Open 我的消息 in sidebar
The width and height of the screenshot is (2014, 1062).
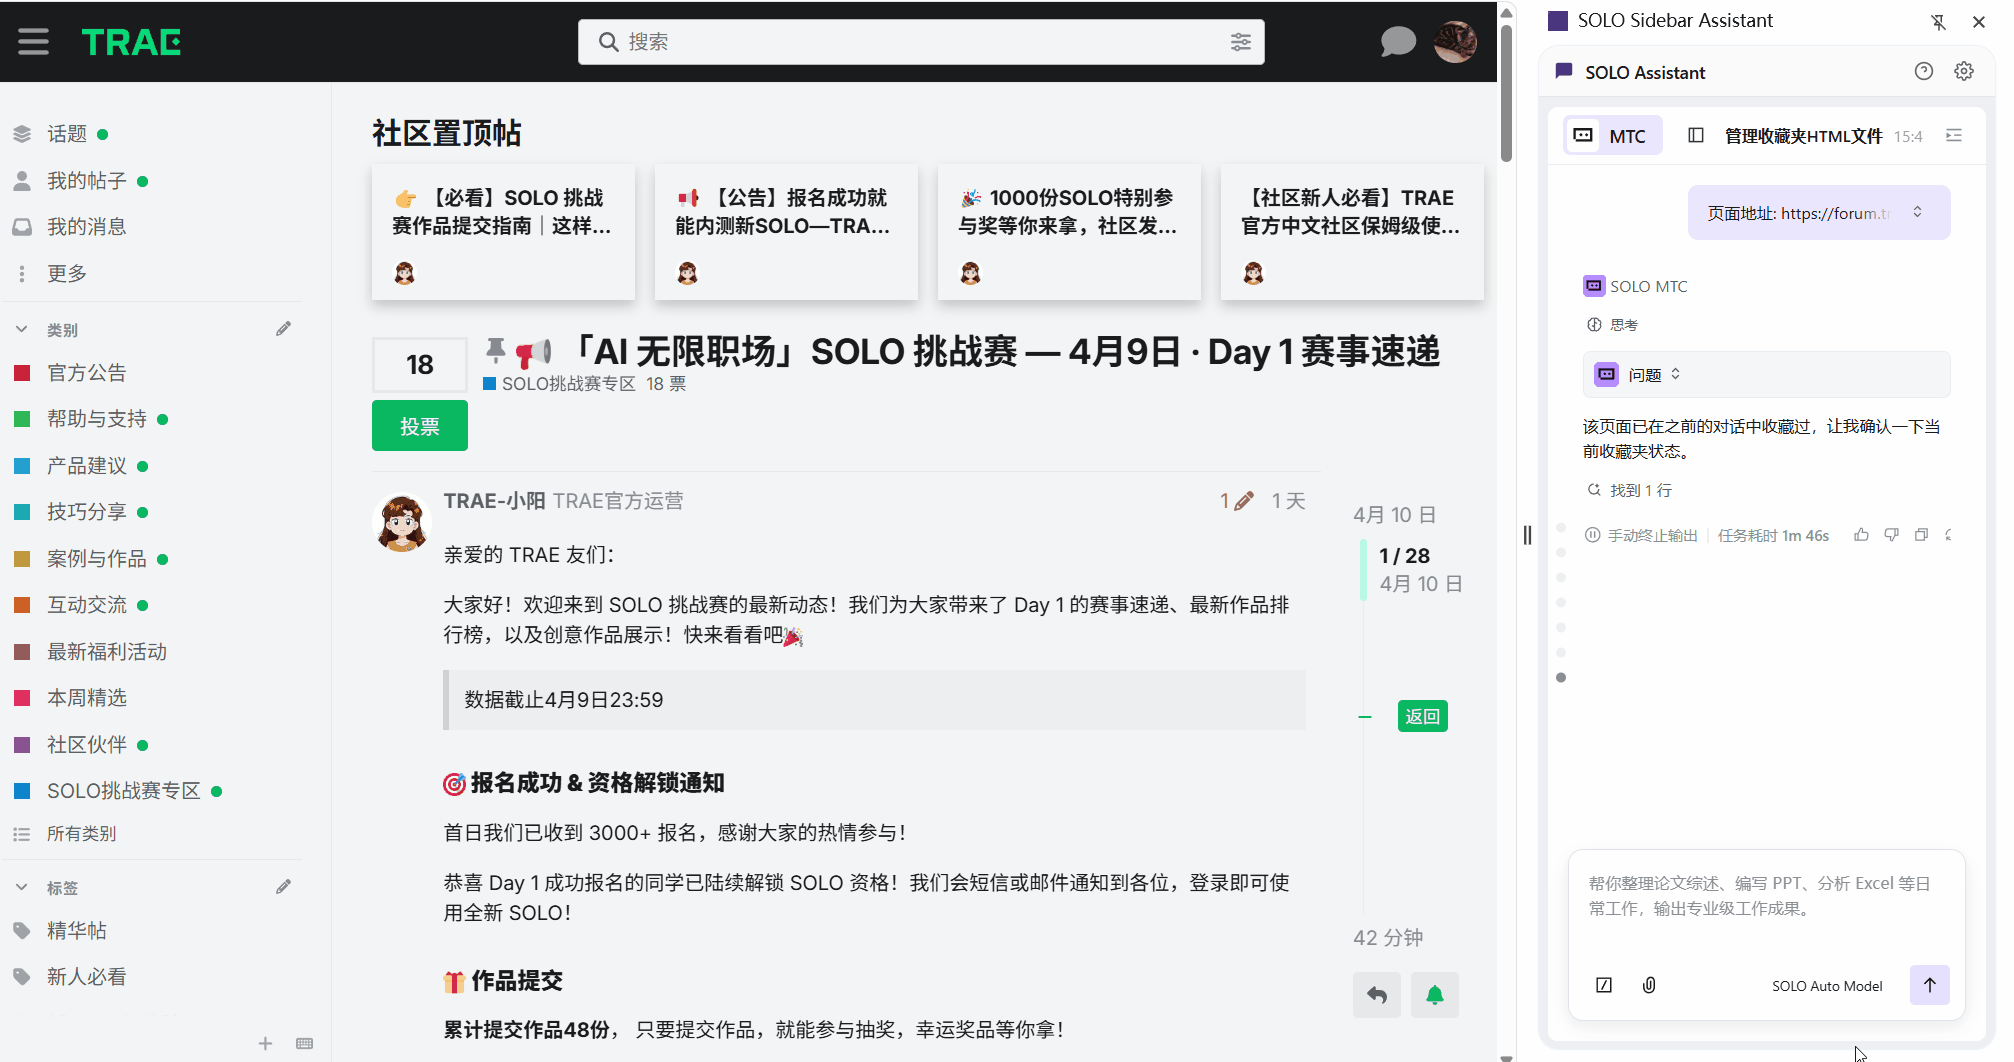86,227
